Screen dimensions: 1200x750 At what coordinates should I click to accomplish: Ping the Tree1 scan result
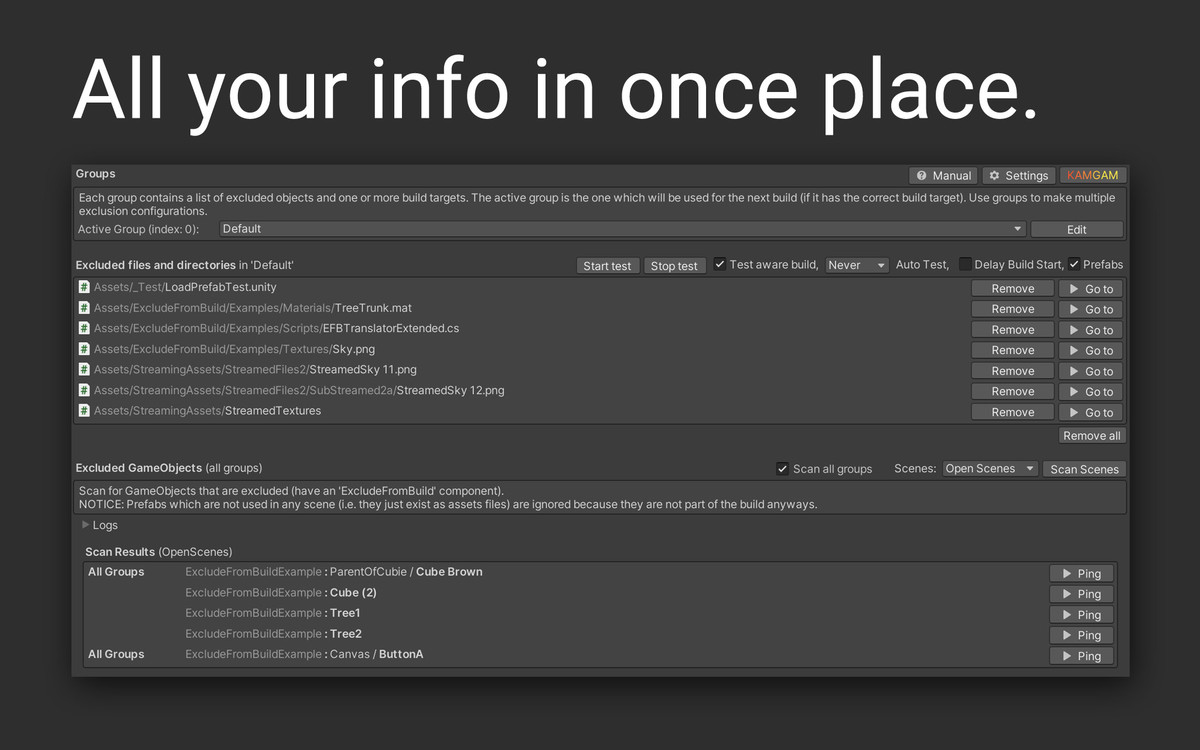(x=1081, y=614)
